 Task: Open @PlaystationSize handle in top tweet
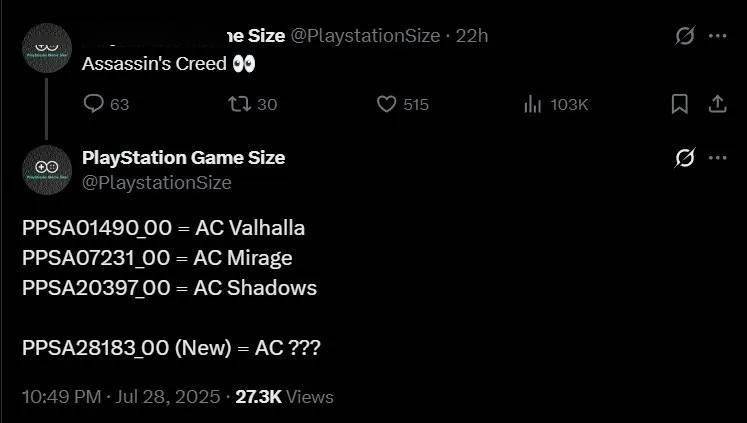(365, 36)
